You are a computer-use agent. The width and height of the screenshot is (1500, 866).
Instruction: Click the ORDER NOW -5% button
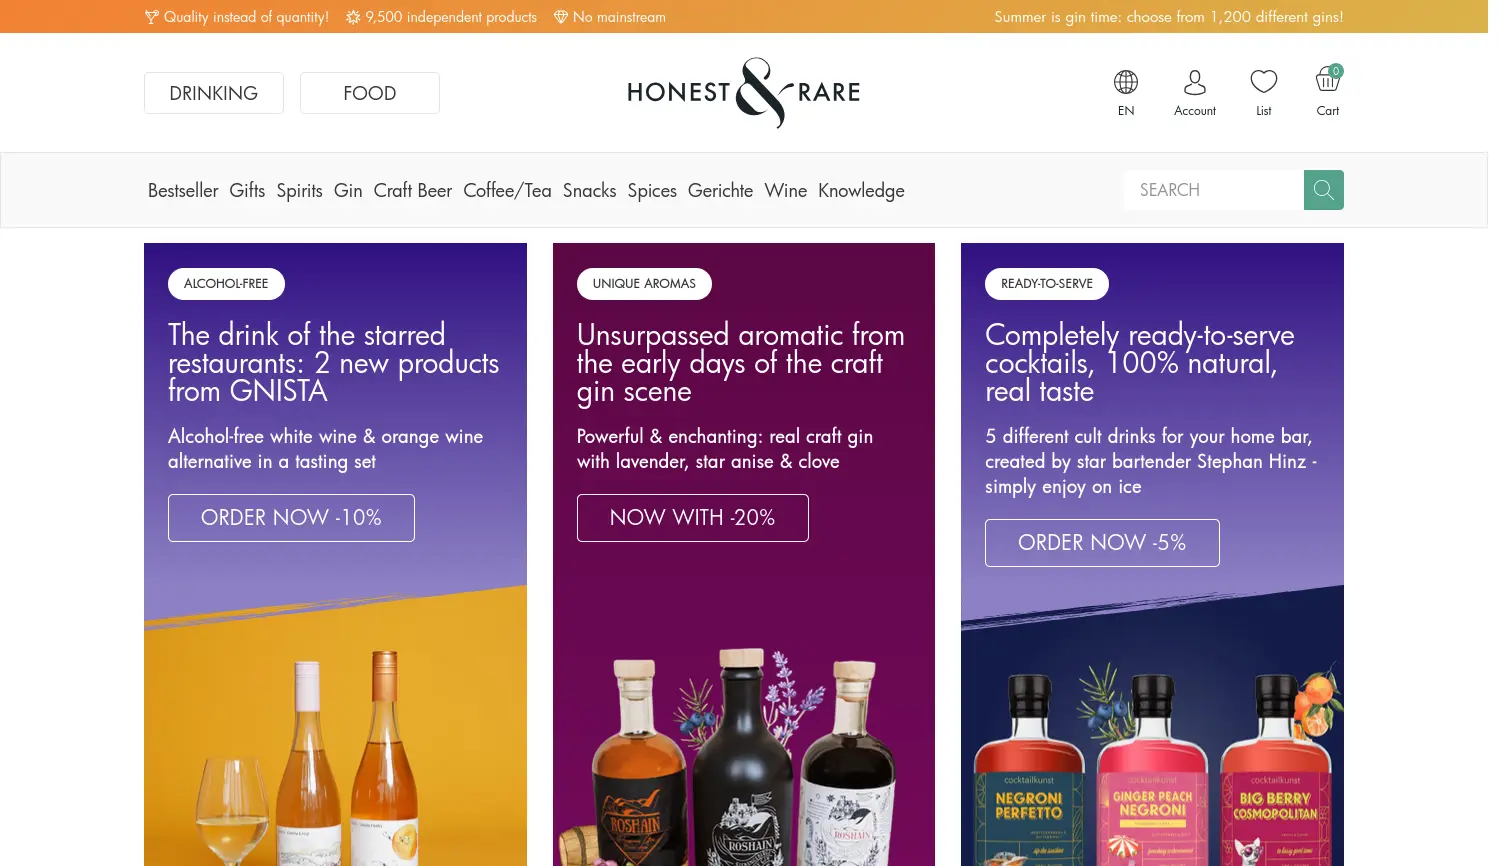click(1102, 543)
